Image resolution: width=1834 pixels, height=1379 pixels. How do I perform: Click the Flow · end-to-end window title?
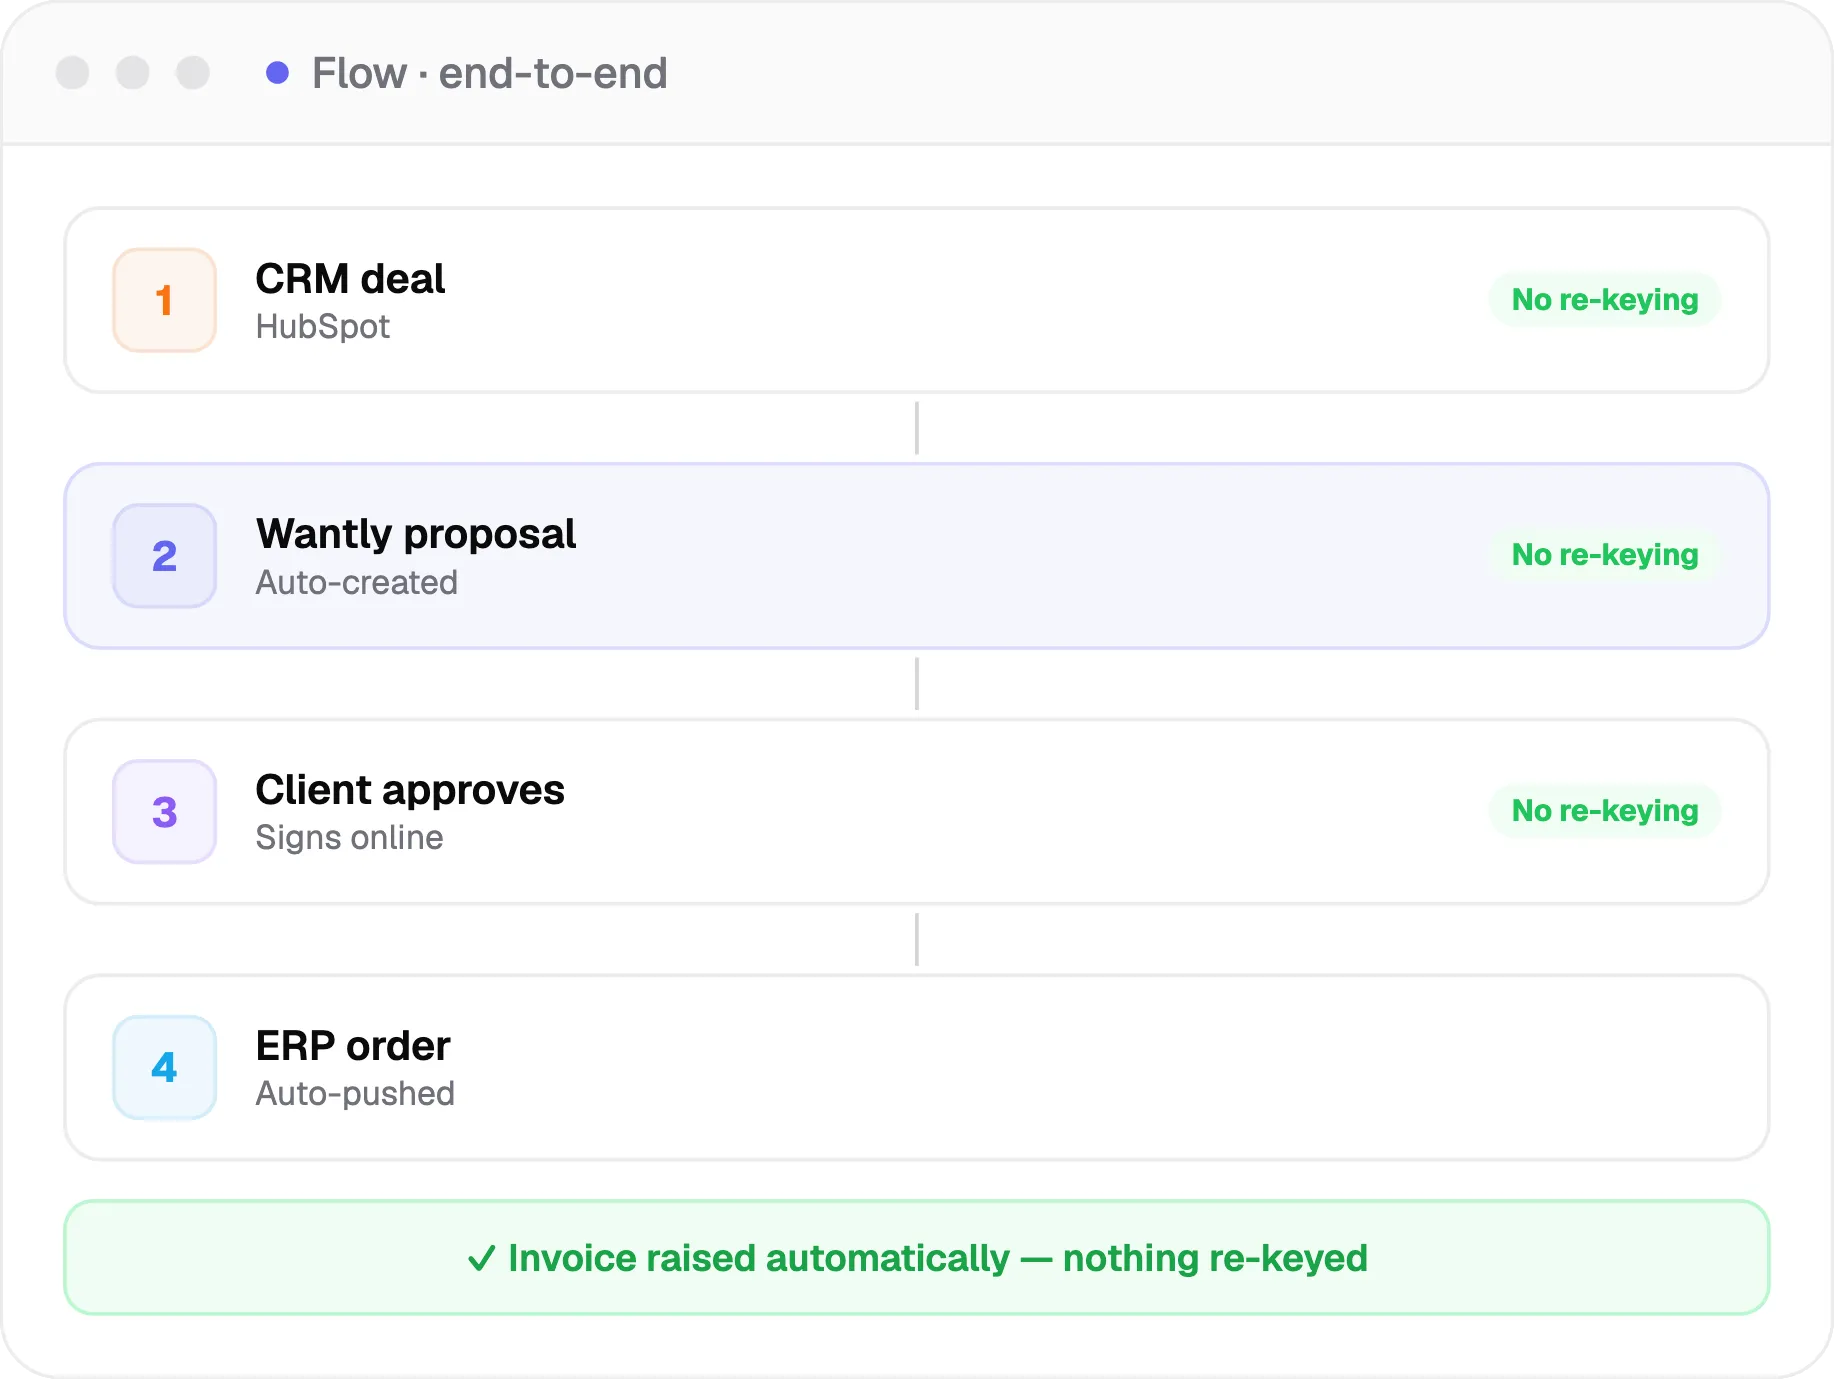coord(490,73)
